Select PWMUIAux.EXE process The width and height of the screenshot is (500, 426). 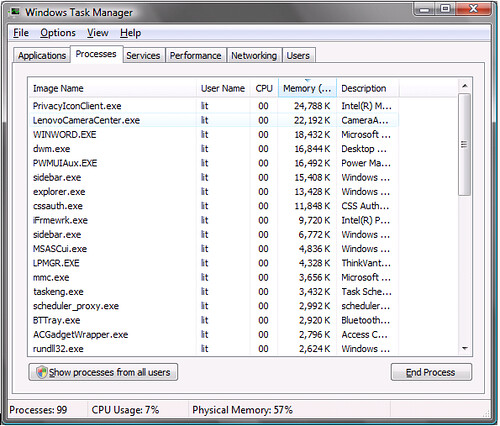click(213, 163)
